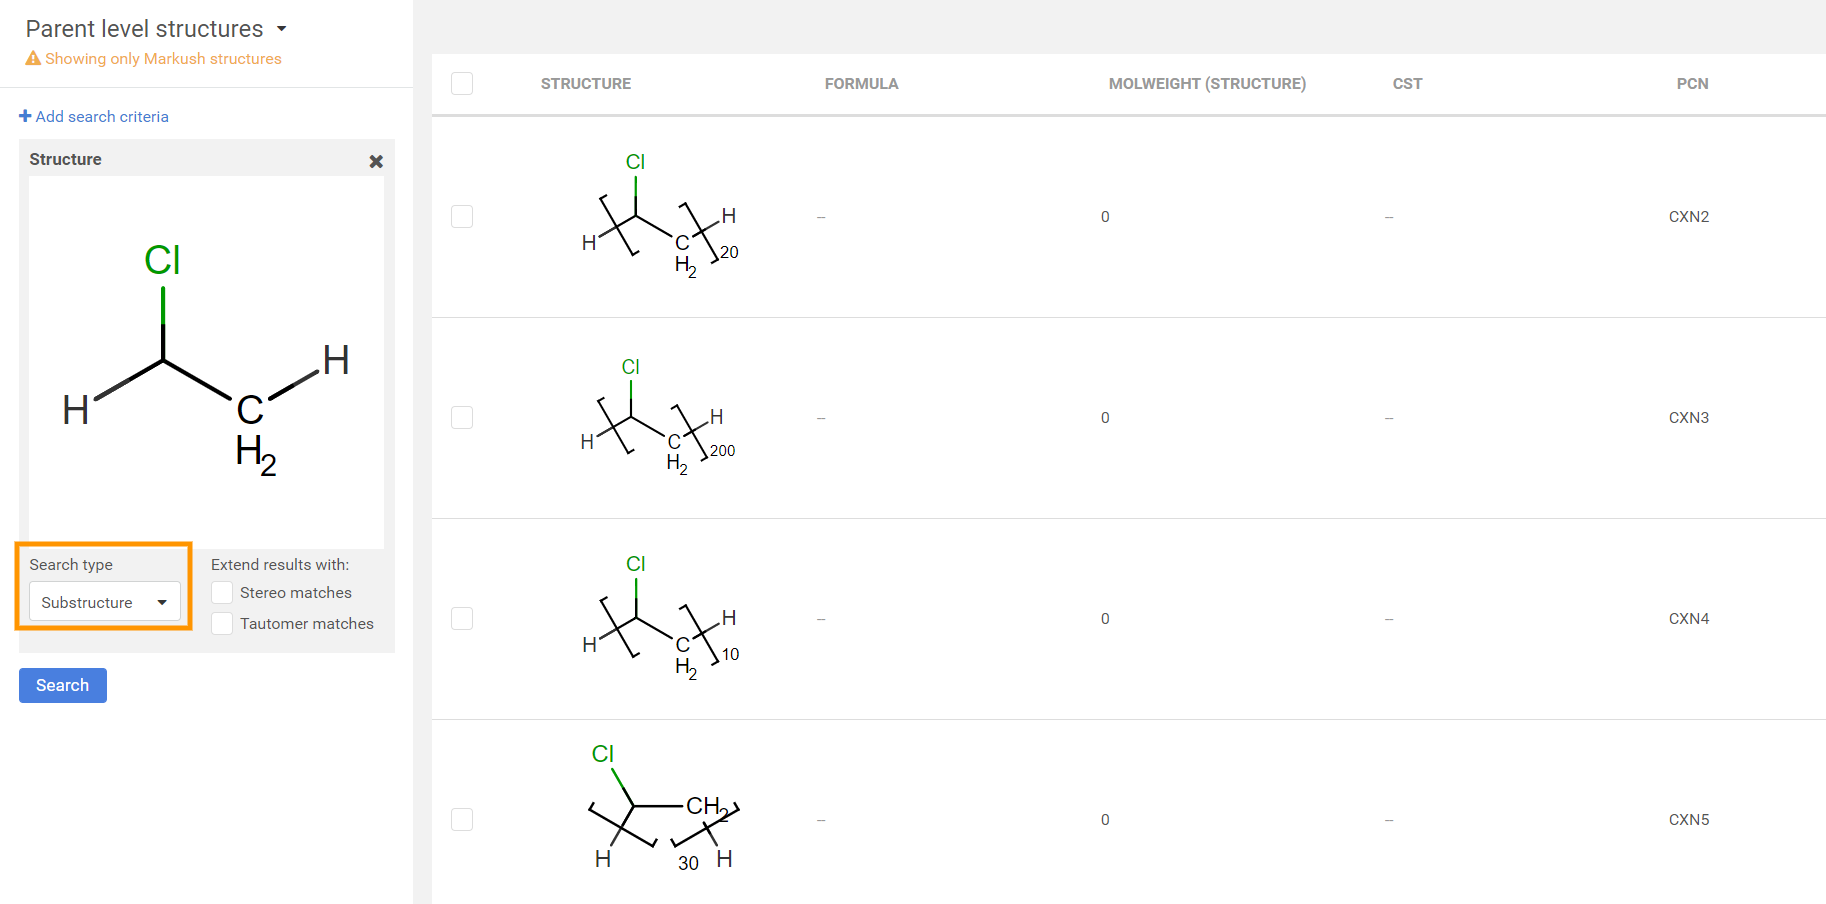Click the CXN5 structure image
1826x904 pixels.
662,812
